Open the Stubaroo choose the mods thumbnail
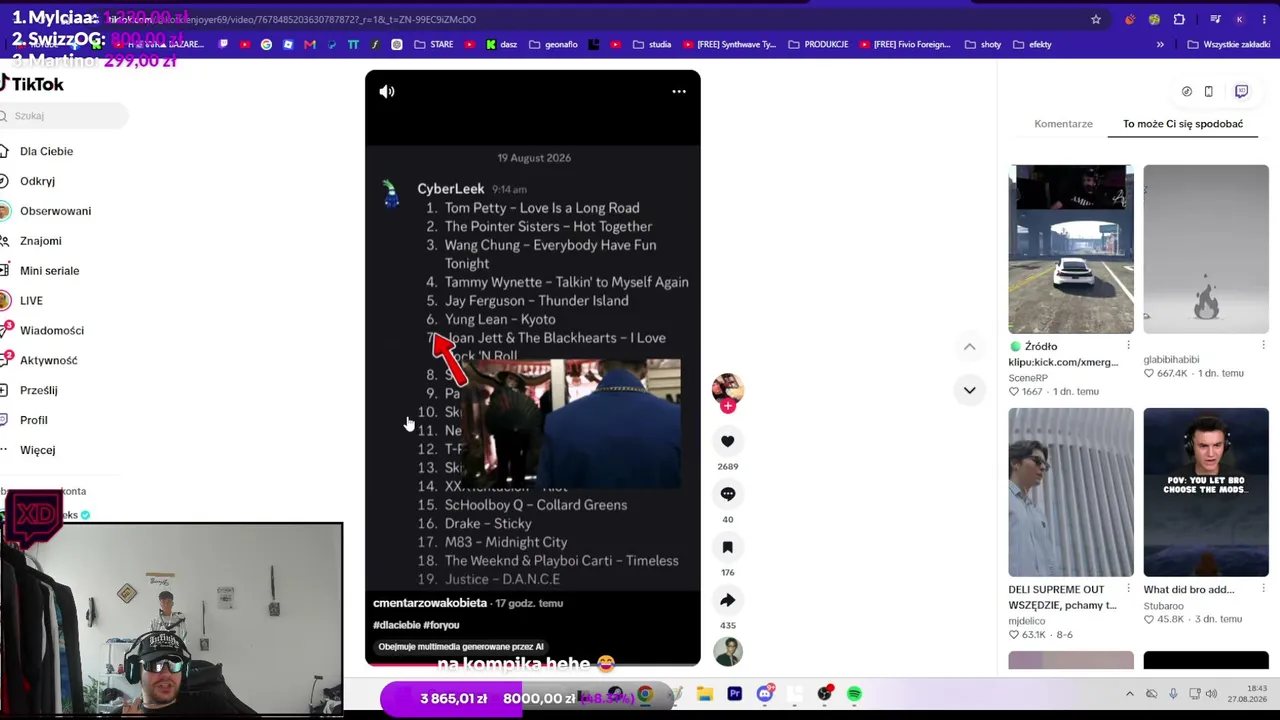 (1206, 492)
